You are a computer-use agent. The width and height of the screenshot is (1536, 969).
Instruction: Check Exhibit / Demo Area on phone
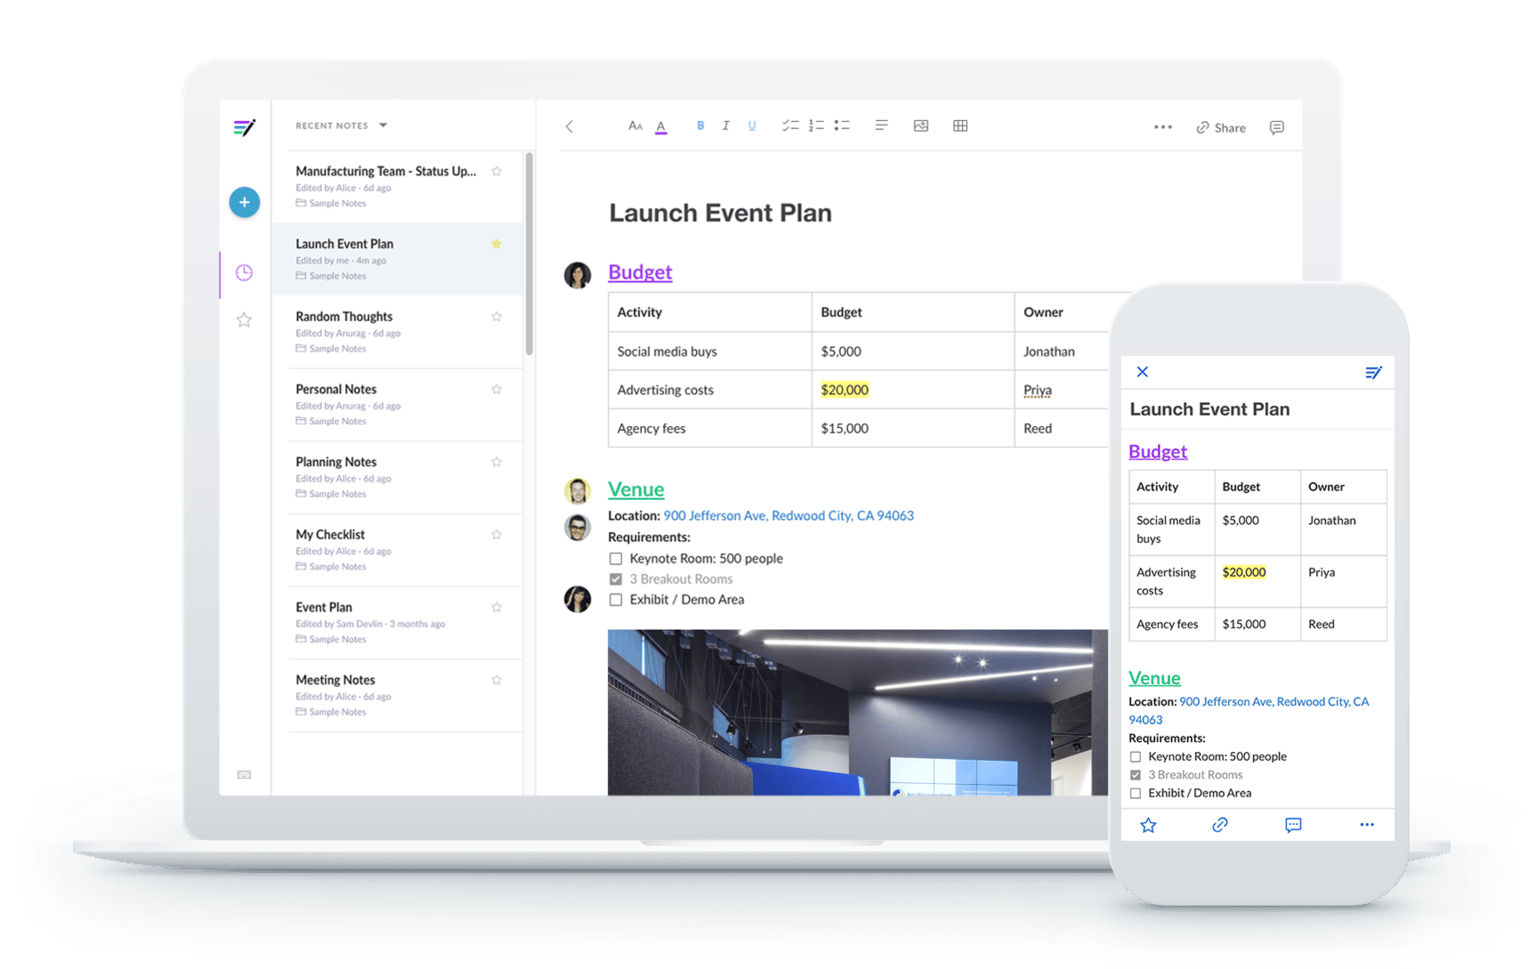[1135, 793]
